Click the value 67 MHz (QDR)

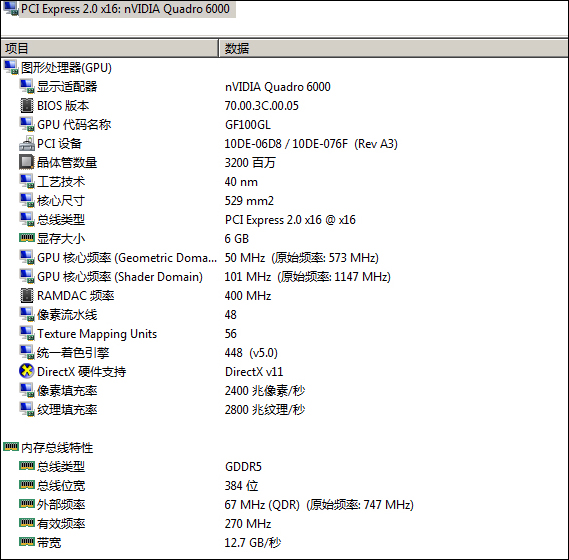(262, 504)
